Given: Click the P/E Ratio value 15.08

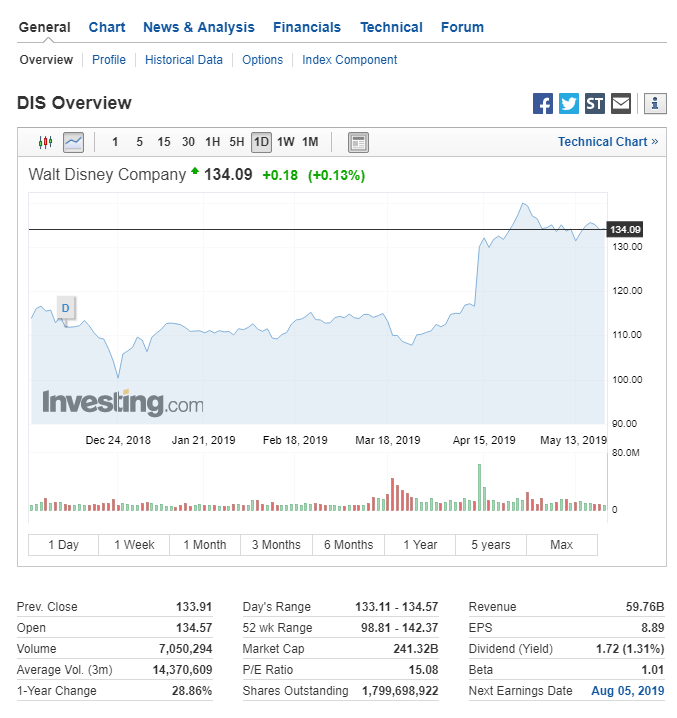Looking at the screenshot, I should point(424,670).
